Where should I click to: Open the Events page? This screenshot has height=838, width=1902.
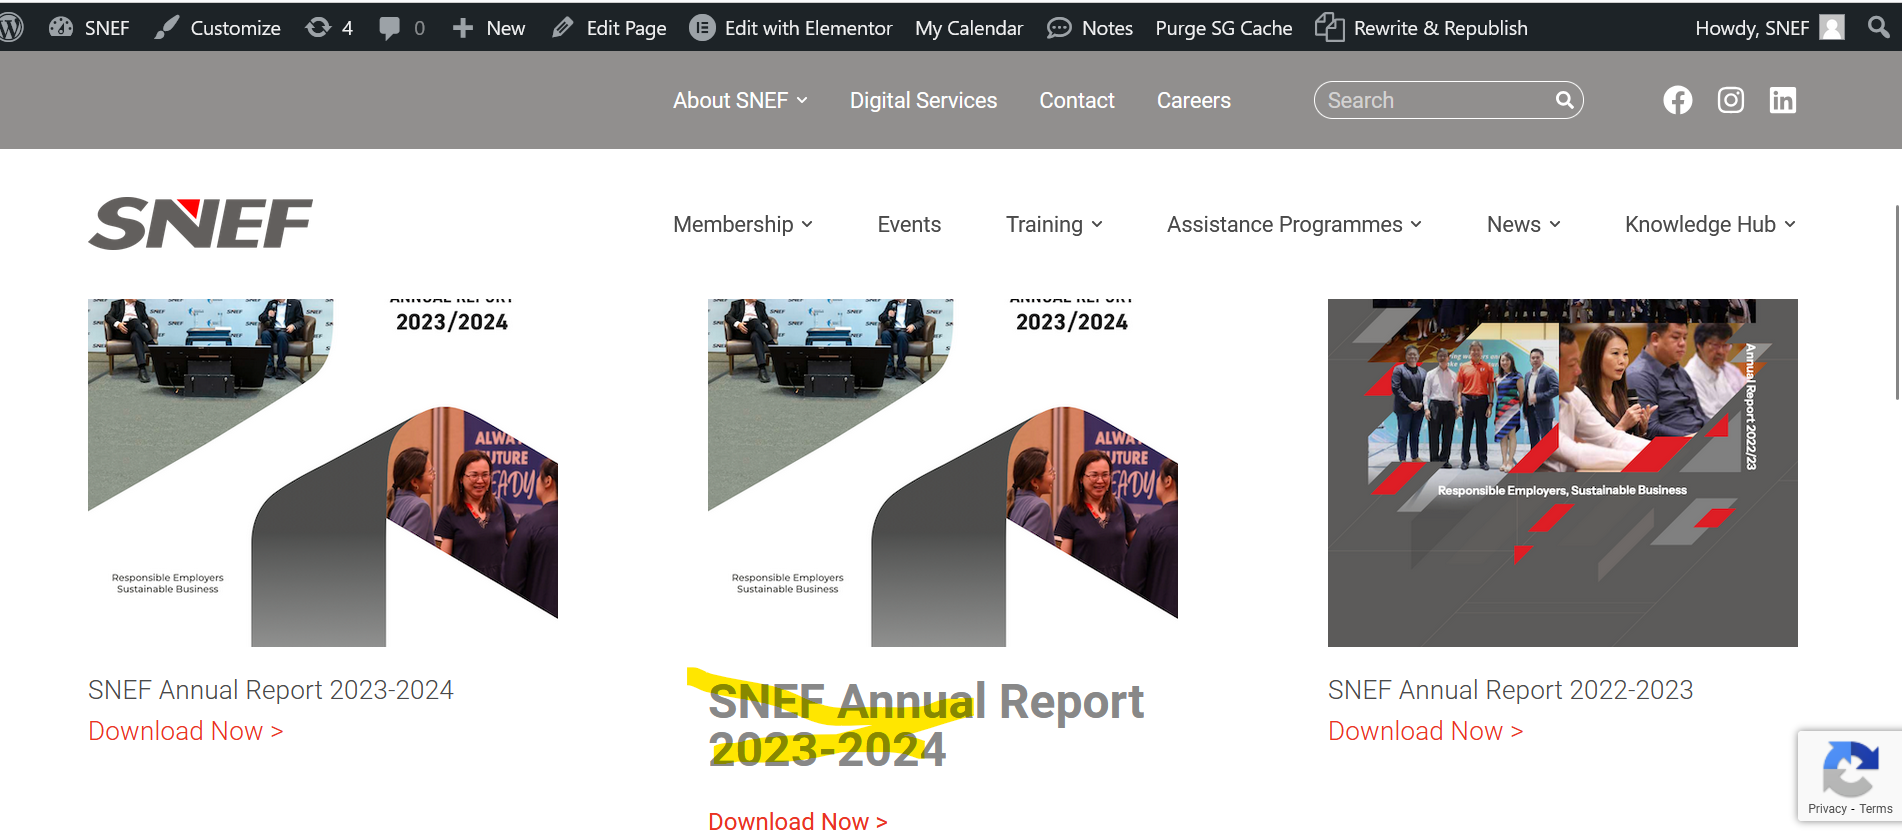point(909,224)
